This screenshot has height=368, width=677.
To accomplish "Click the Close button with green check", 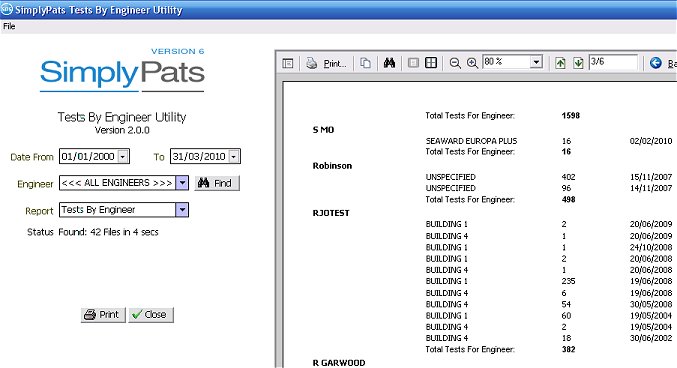I will click(x=151, y=315).
